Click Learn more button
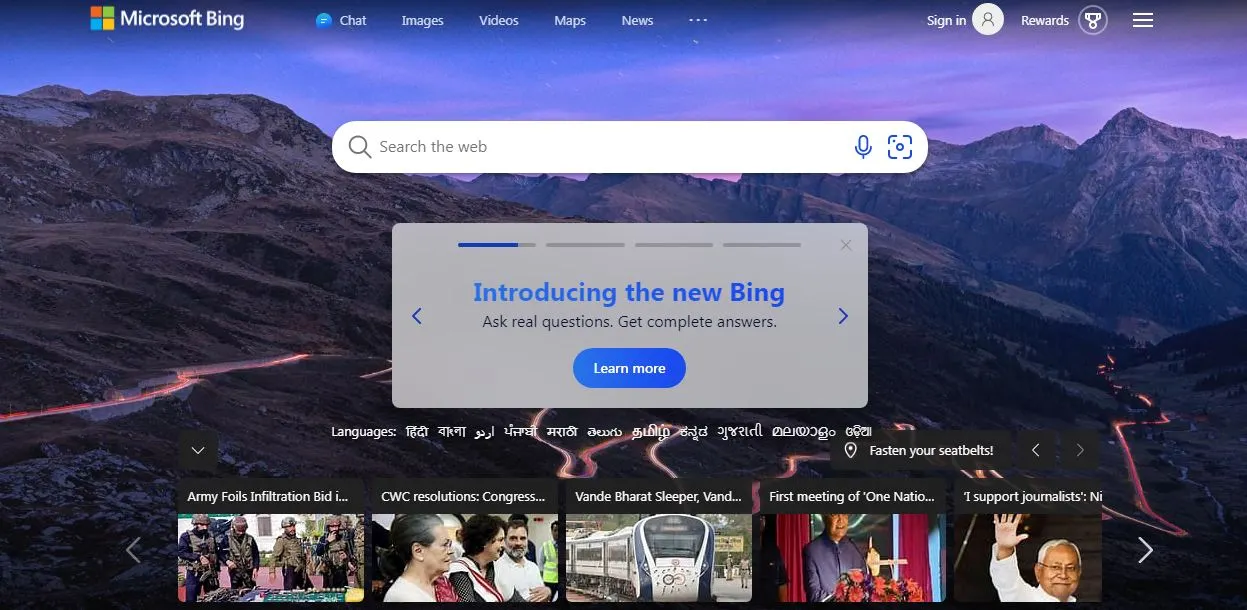This screenshot has width=1247, height=610. point(629,368)
